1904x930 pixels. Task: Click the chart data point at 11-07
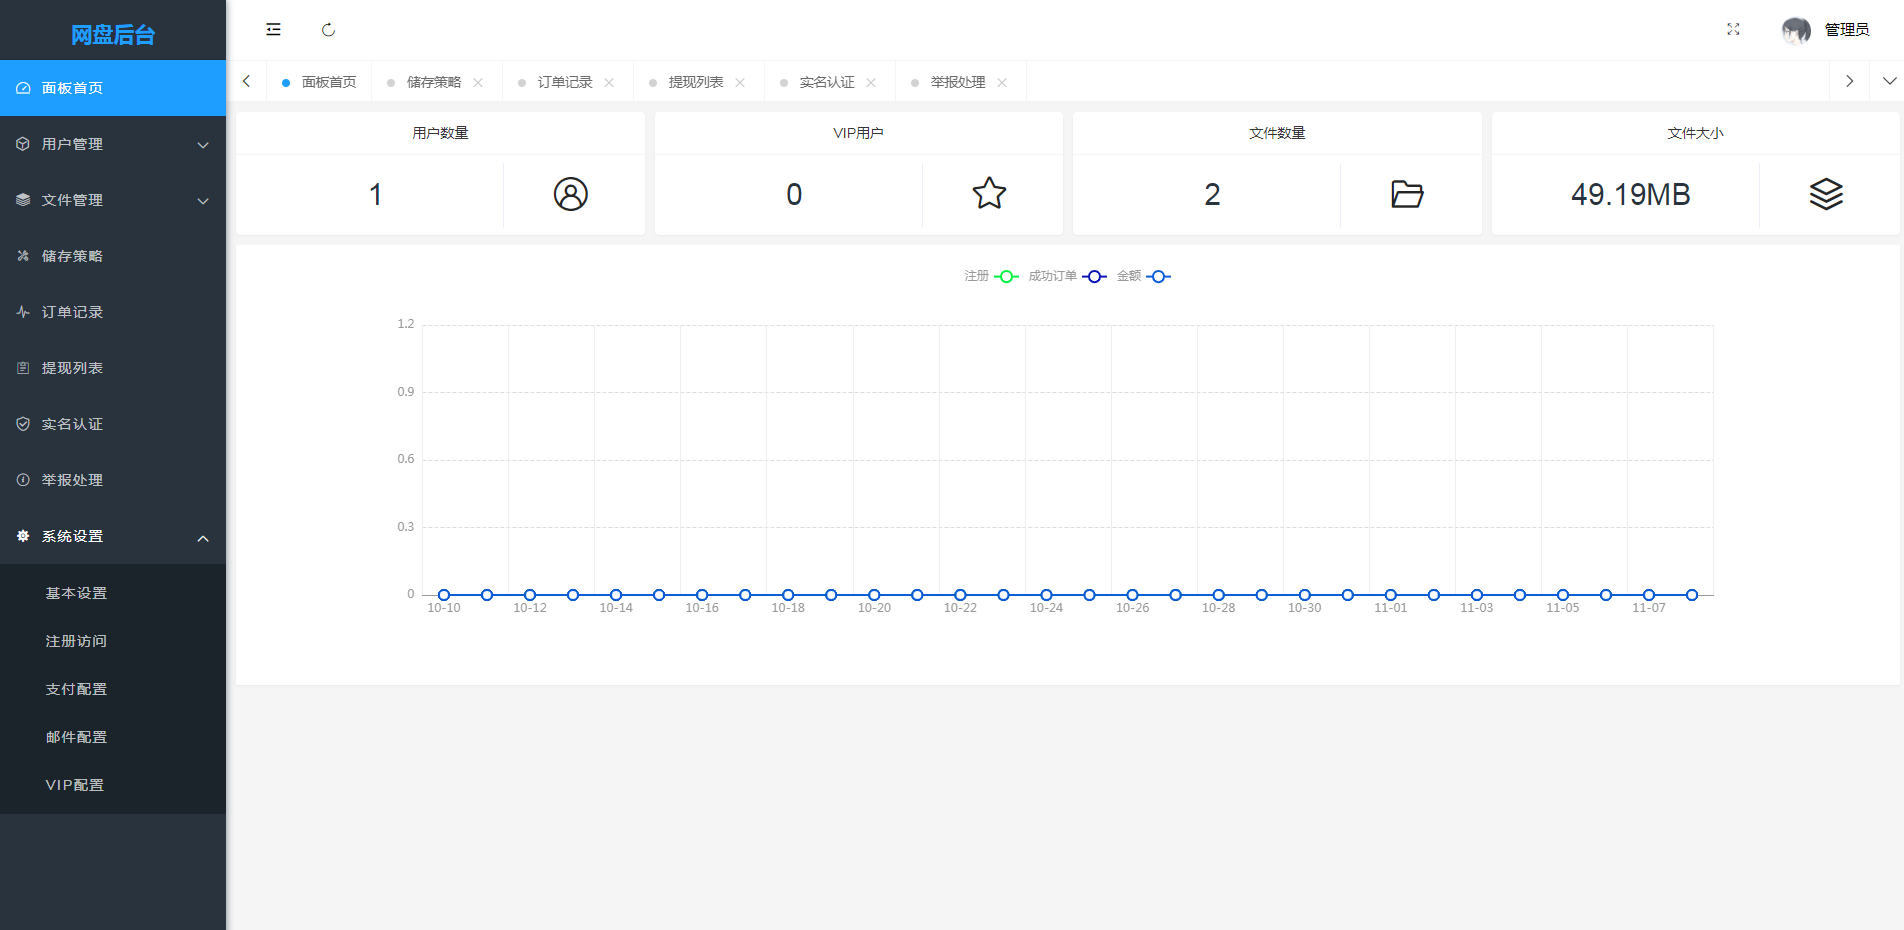tap(1649, 595)
